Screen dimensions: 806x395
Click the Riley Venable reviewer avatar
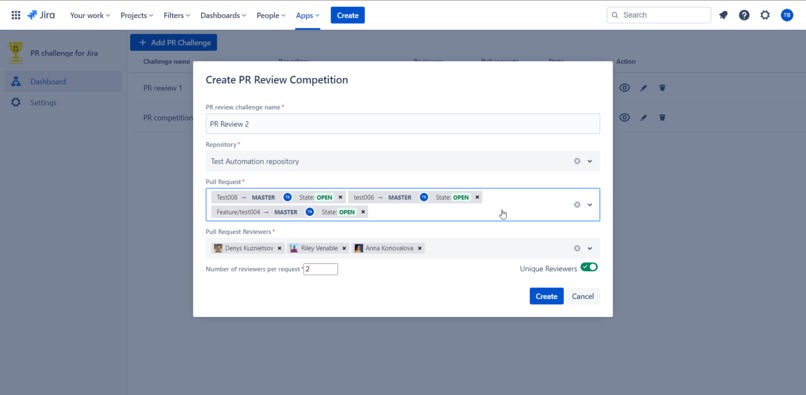294,248
